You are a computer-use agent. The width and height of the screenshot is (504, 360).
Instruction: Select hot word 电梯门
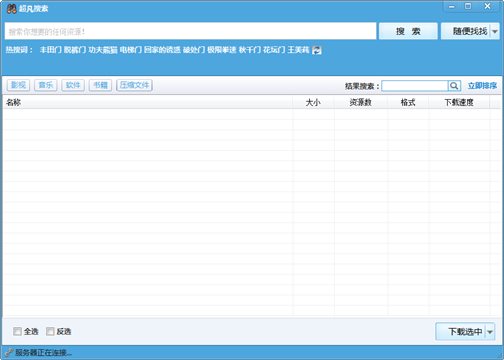[x=131, y=50]
